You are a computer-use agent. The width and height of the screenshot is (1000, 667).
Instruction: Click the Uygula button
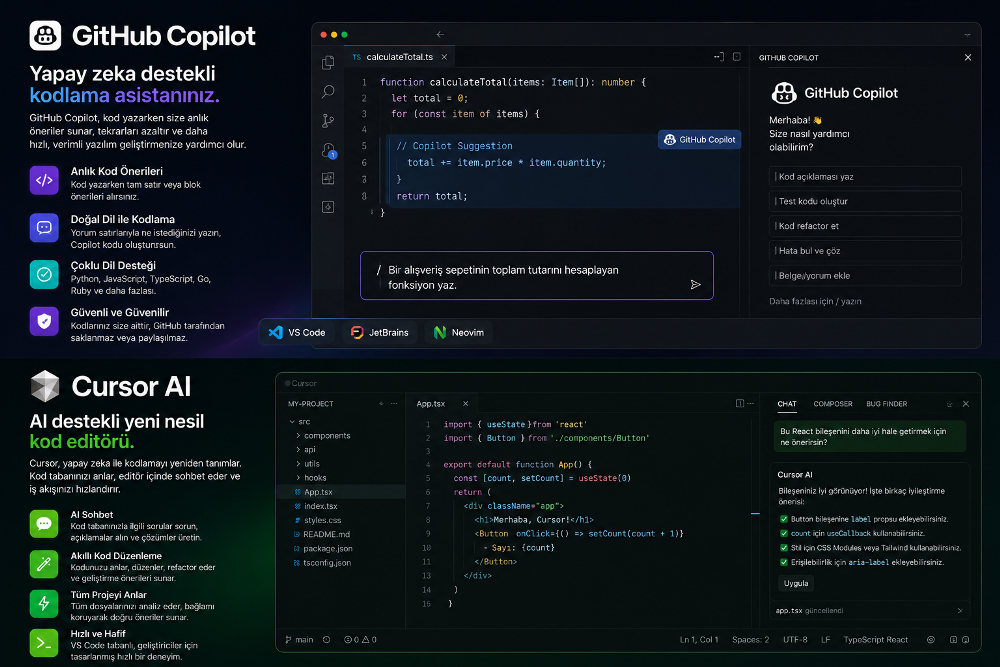(x=796, y=583)
